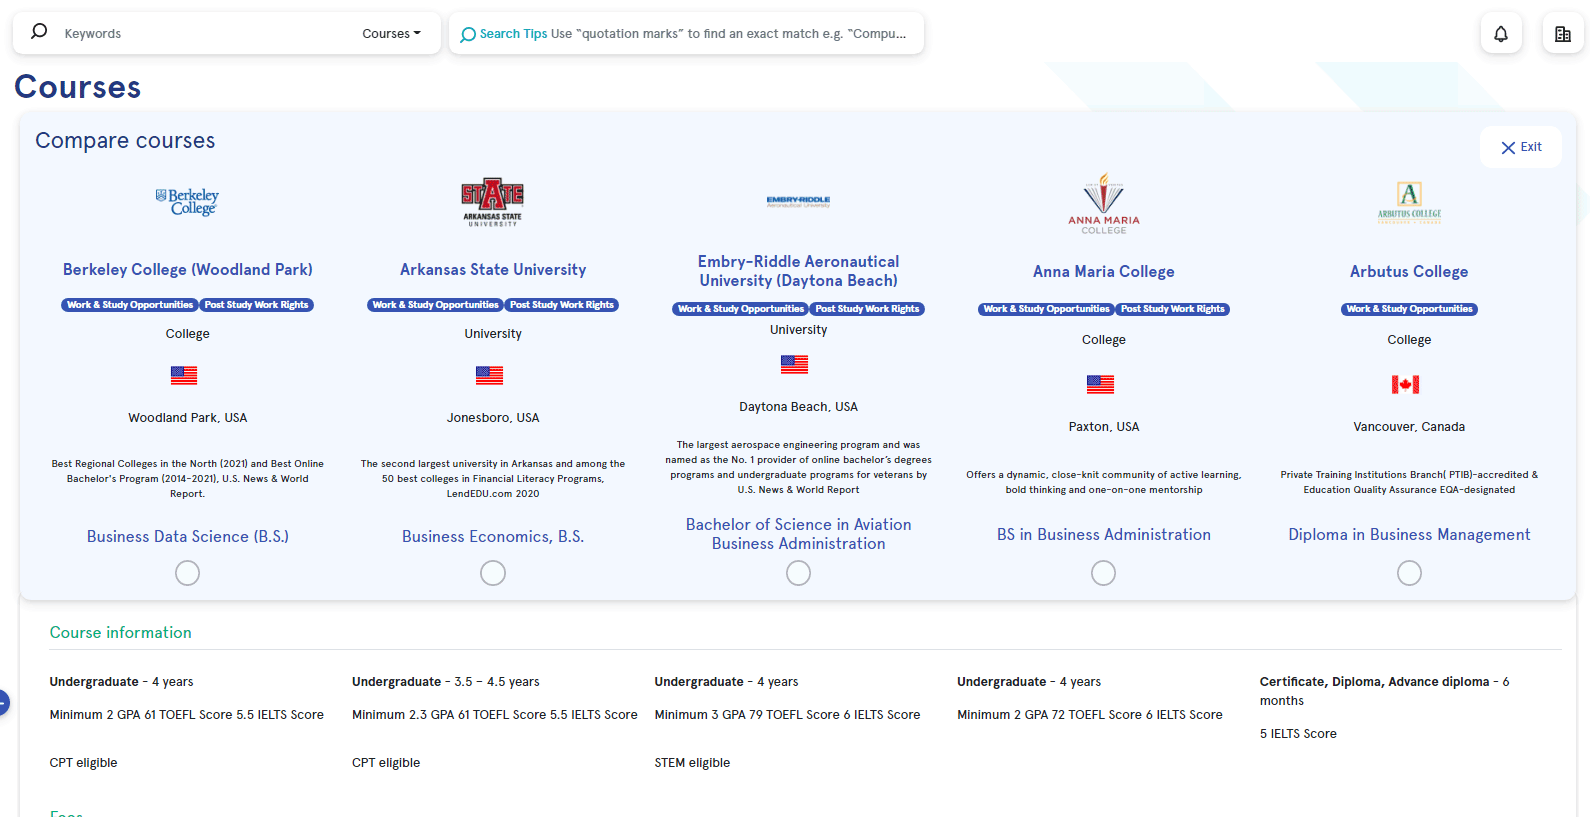This screenshot has width=1590, height=817.
Task: Click 'CPT eligible' under Business Economics
Action: (x=386, y=763)
